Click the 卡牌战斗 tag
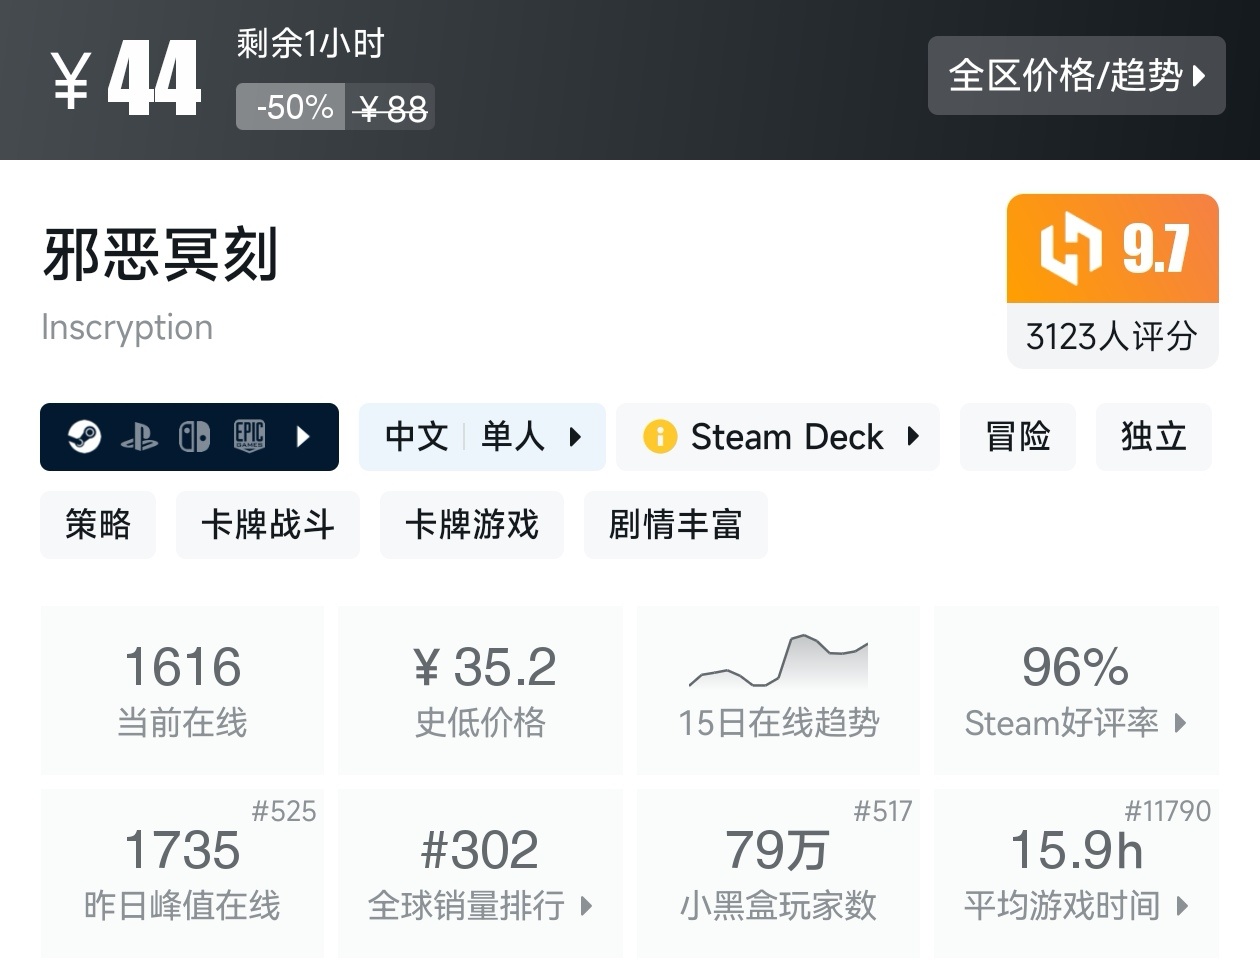 pos(267,524)
